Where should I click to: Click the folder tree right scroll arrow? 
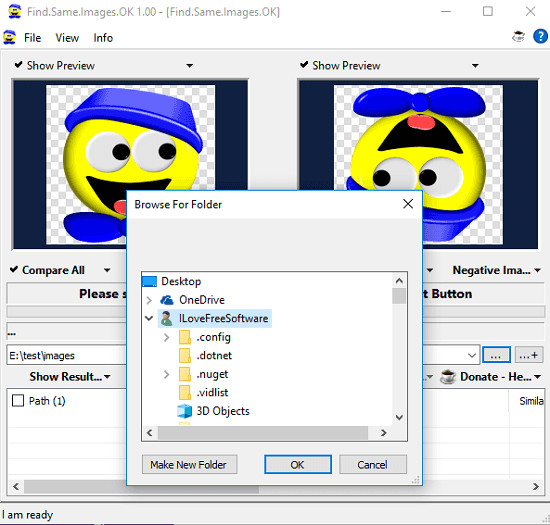pyautogui.click(x=383, y=433)
